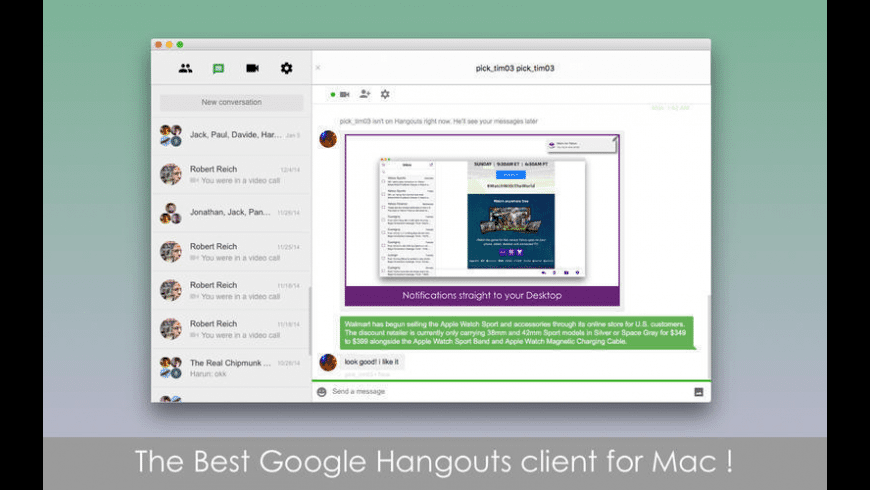Click the chat pane scrollbar
The height and width of the screenshot is (490, 870).
(709, 336)
